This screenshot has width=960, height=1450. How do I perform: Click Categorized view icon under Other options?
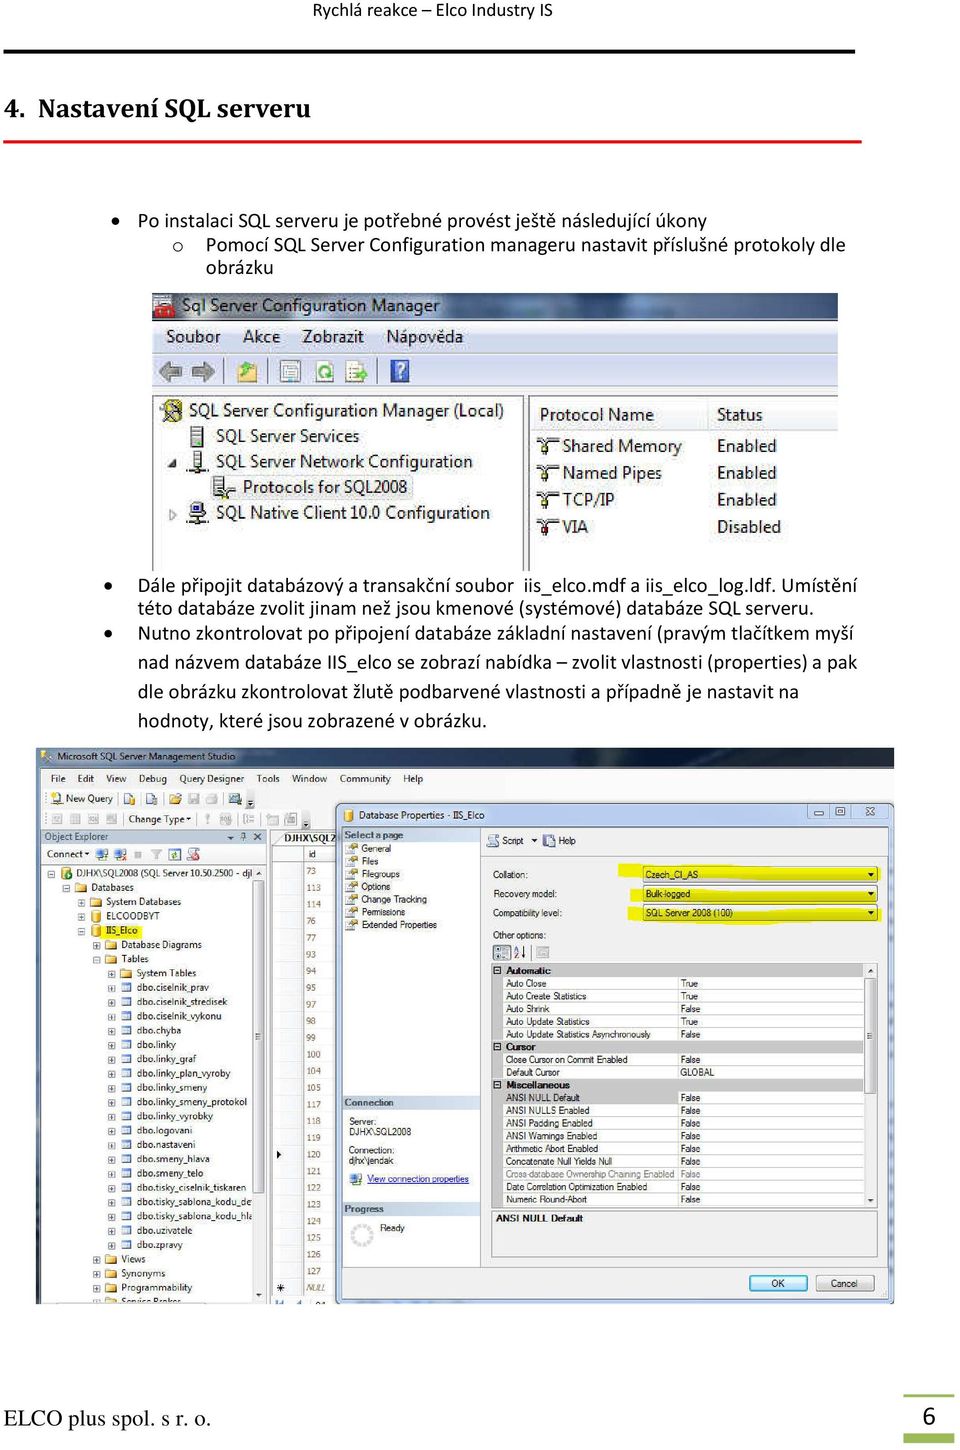click(x=502, y=952)
